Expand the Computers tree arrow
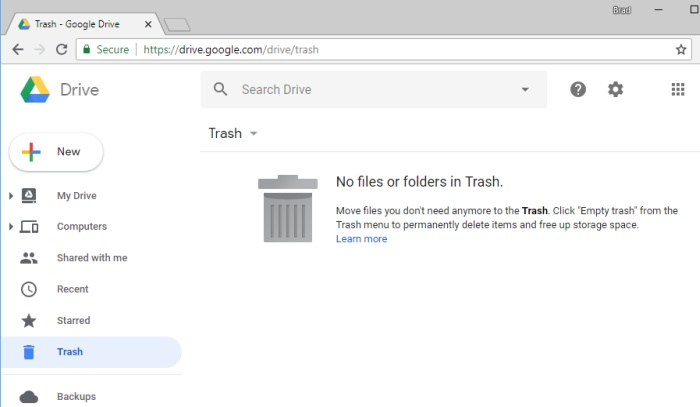Screen dimensions: 700x407 (x=11, y=227)
